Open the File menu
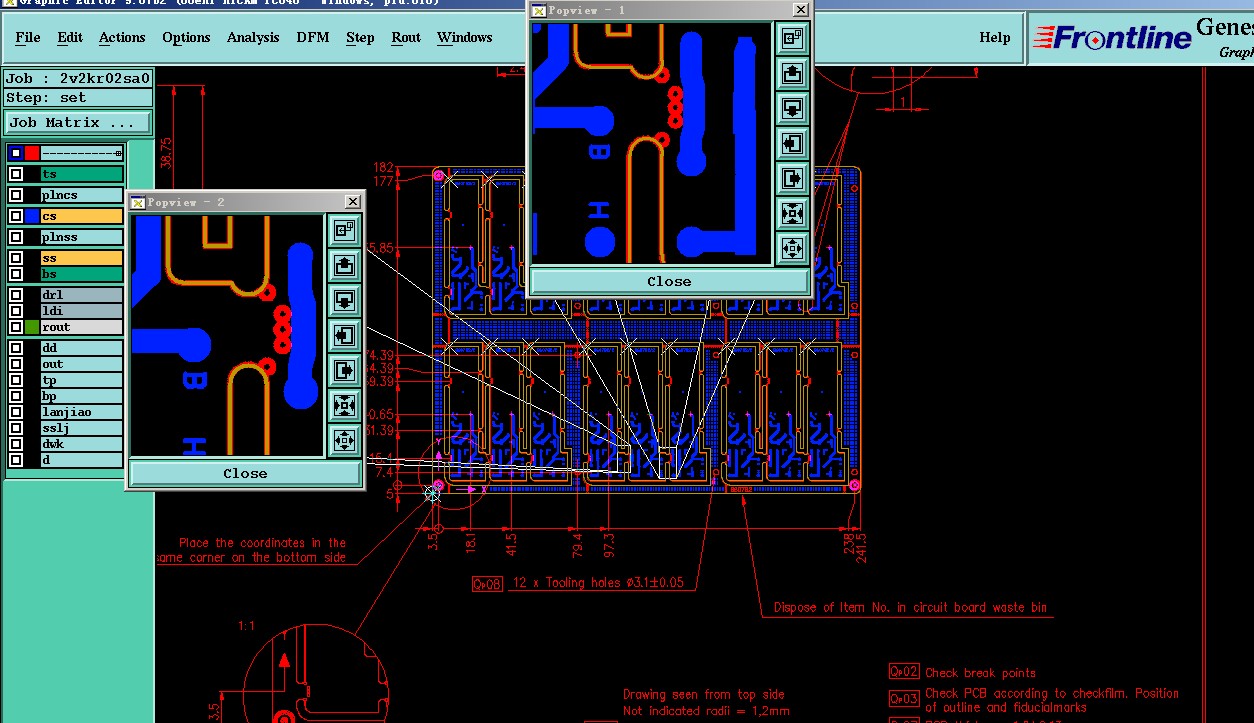 coord(28,38)
